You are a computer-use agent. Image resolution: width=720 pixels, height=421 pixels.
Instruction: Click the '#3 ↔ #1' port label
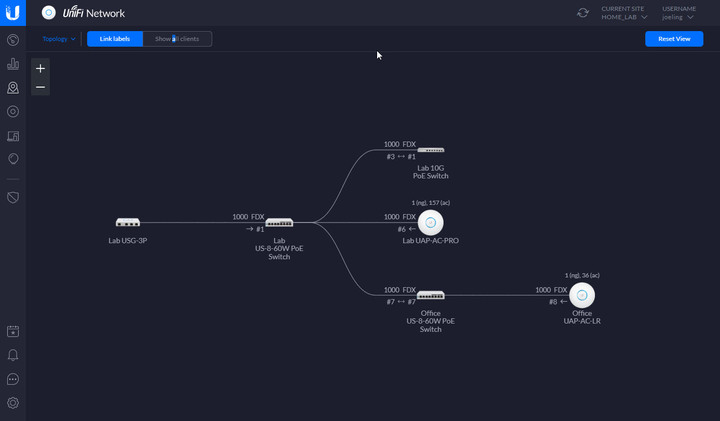point(401,157)
